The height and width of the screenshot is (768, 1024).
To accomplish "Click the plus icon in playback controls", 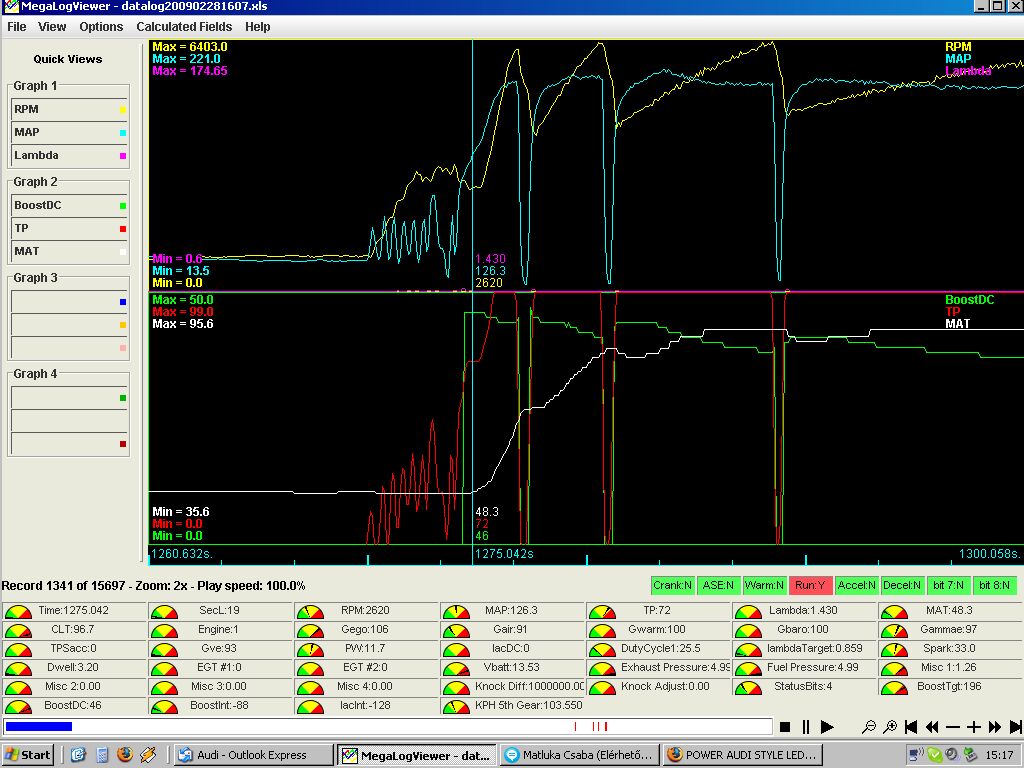I will pos(974,727).
